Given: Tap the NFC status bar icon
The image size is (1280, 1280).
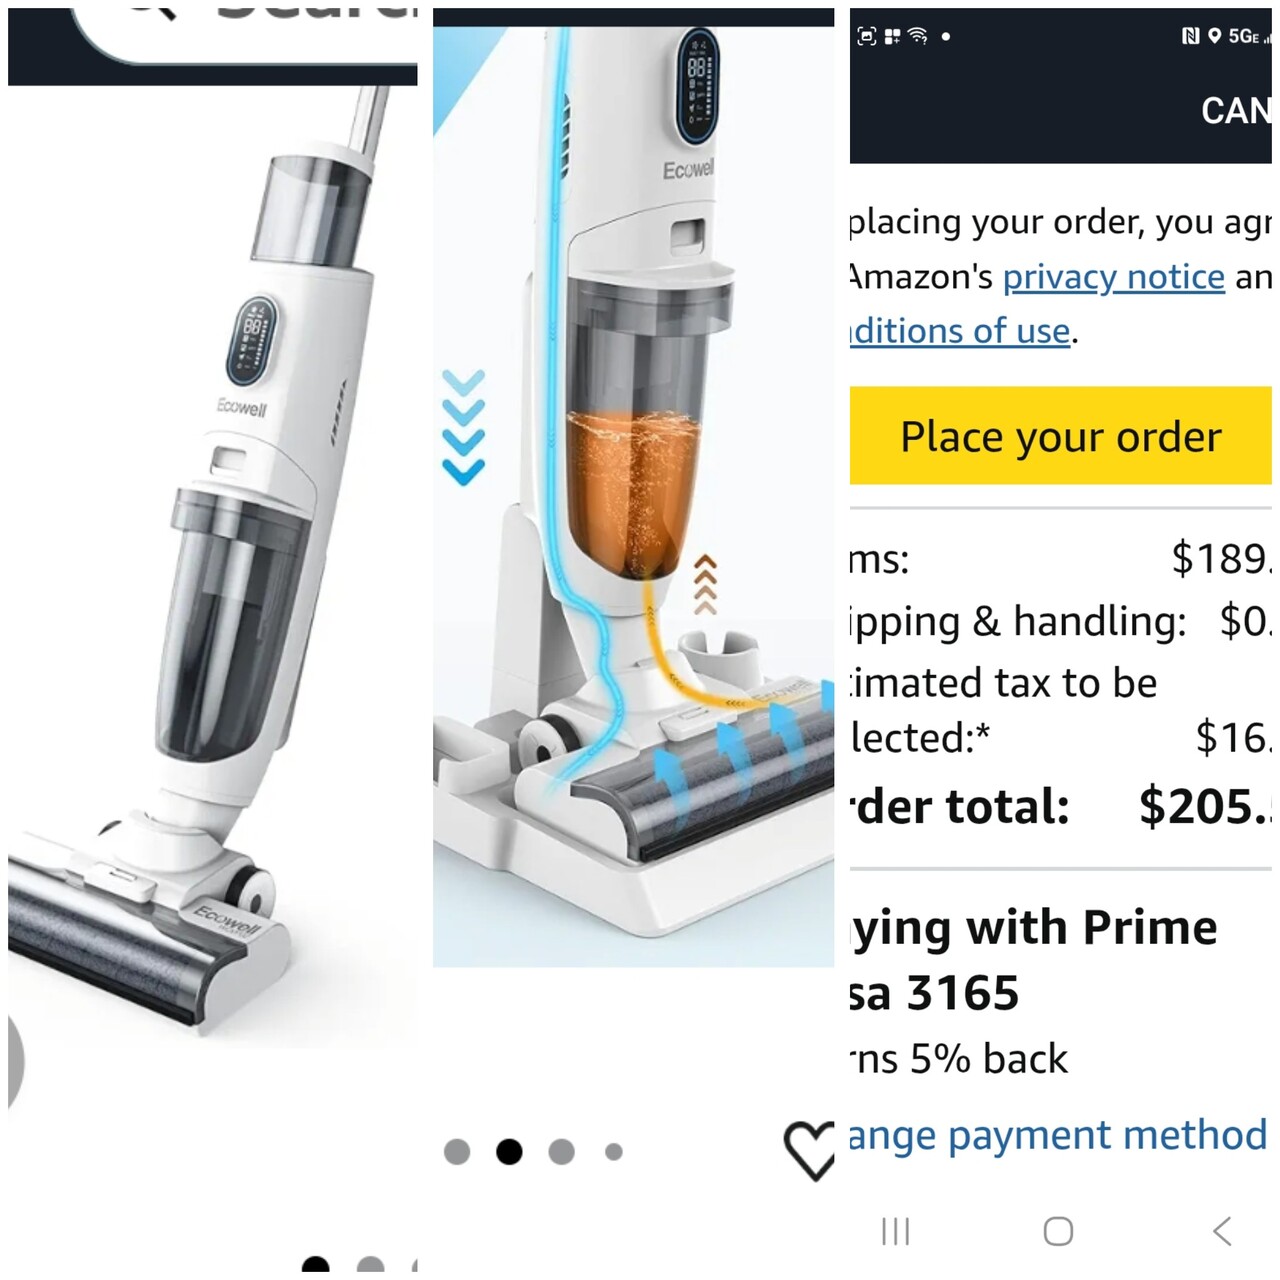Looking at the screenshot, I should click(1190, 36).
